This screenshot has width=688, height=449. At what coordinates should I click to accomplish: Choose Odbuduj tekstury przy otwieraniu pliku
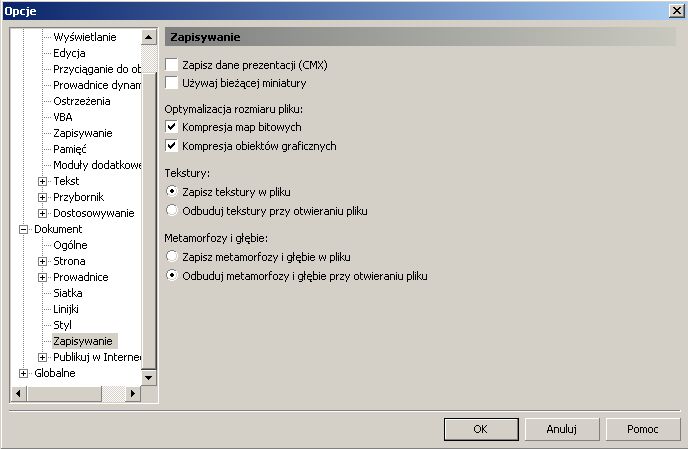172,211
